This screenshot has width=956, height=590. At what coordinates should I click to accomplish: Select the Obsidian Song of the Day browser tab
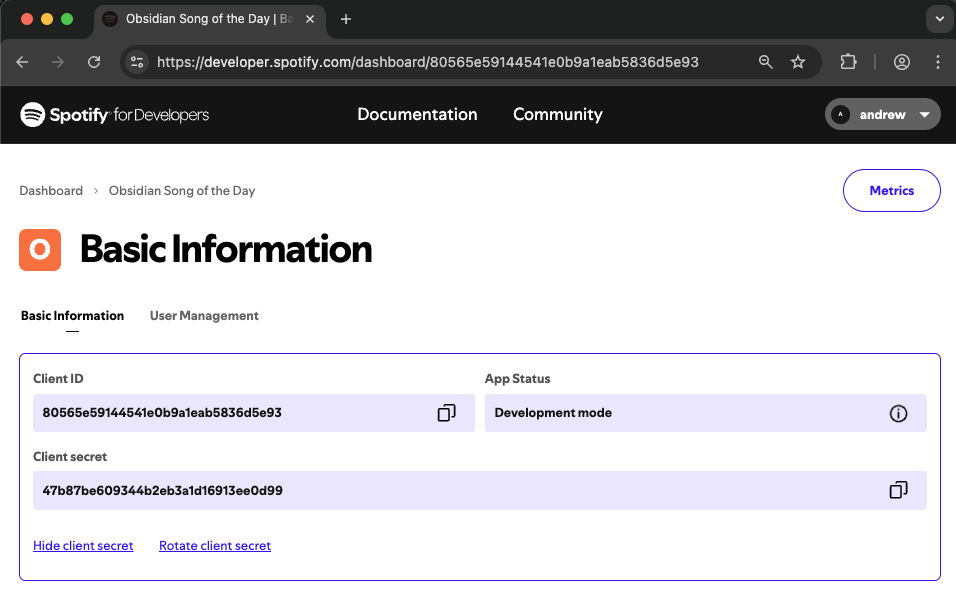point(210,20)
